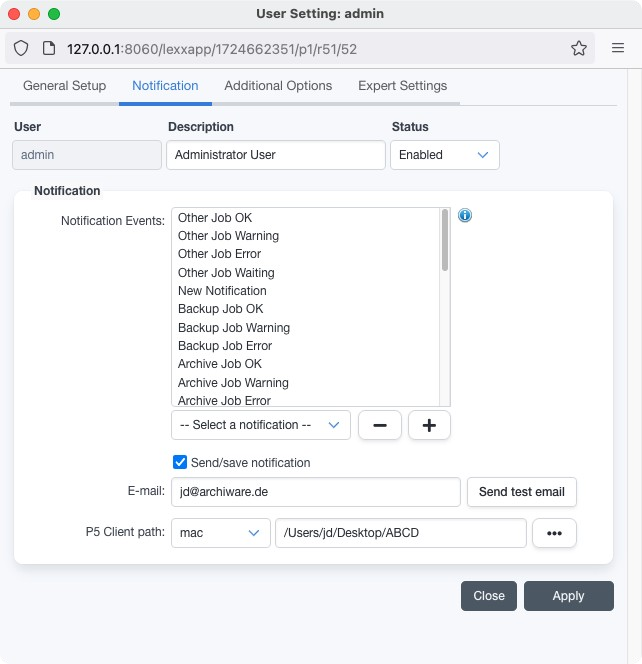The height and width of the screenshot is (664, 642).
Task: Open the three-dot browse button for client path
Action: (554, 533)
